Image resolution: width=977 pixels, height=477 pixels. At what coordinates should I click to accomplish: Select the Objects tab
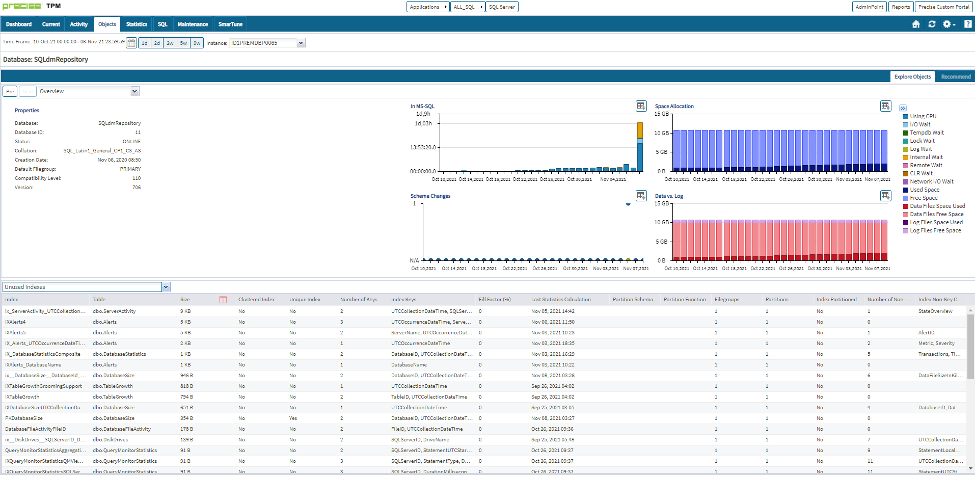click(x=107, y=24)
